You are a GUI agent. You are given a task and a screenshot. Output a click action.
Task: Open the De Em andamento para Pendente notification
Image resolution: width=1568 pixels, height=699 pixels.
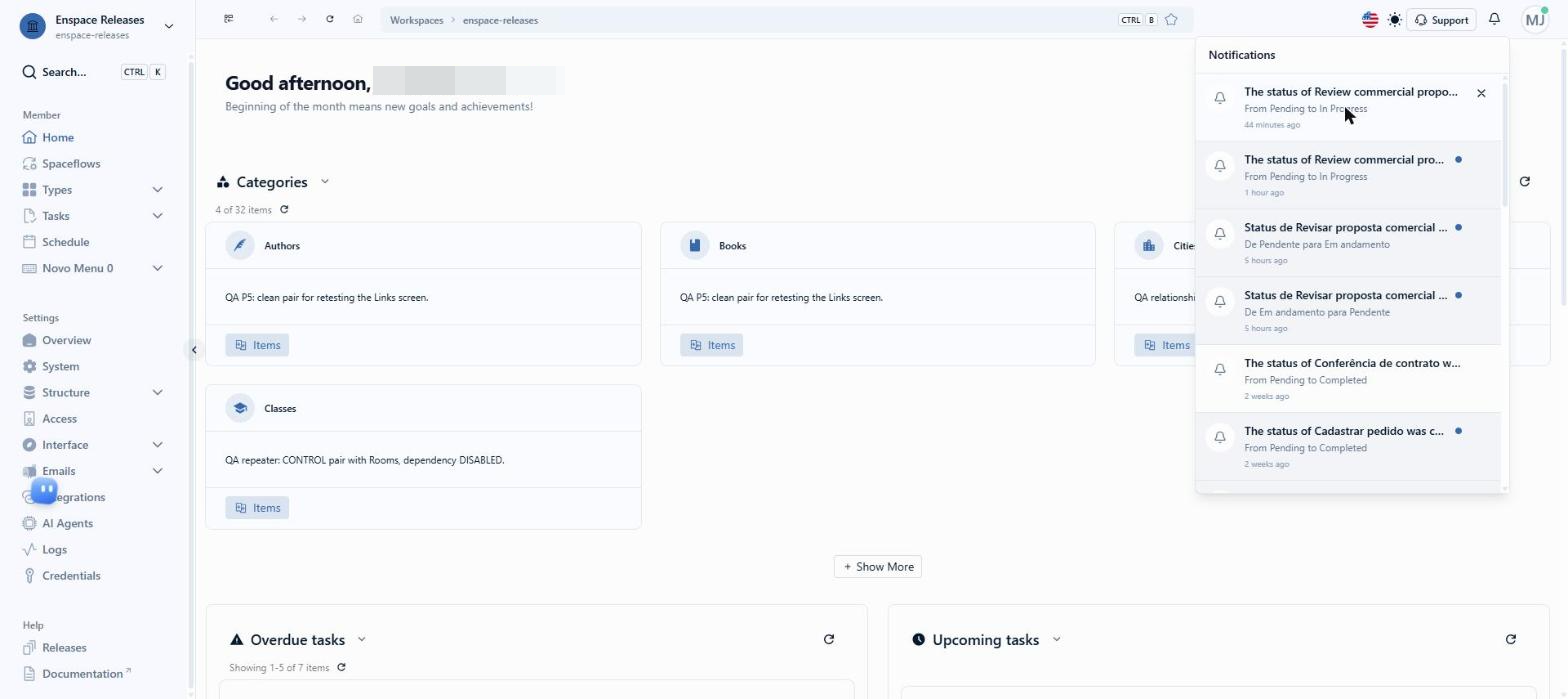(x=1348, y=312)
